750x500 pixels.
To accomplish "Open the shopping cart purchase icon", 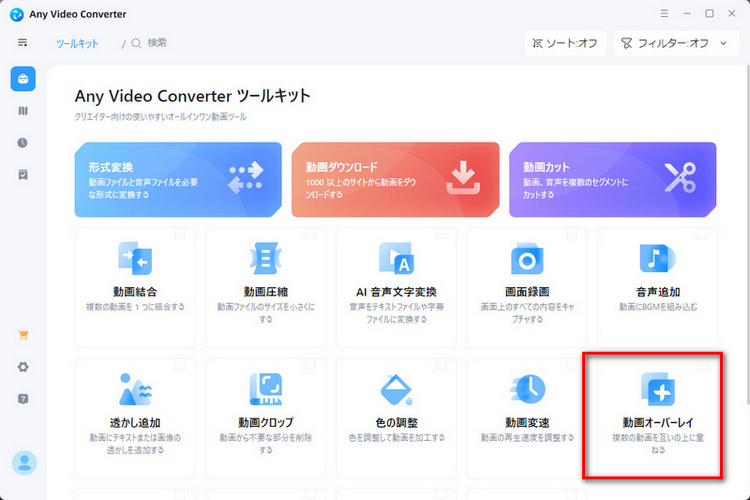I will click(23, 335).
